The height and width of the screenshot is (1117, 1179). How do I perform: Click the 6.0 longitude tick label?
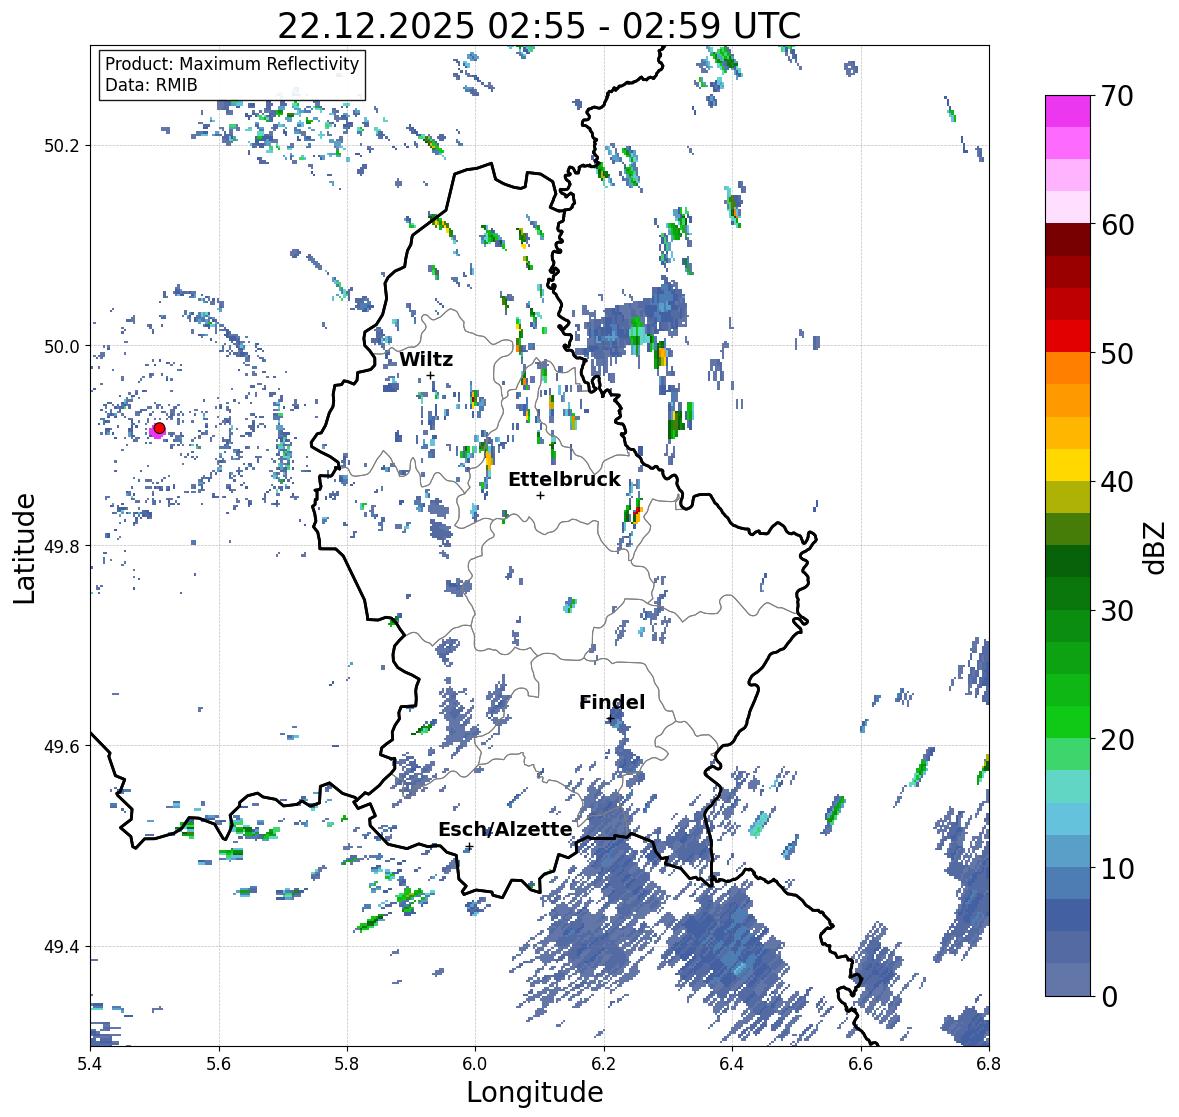[x=475, y=1064]
